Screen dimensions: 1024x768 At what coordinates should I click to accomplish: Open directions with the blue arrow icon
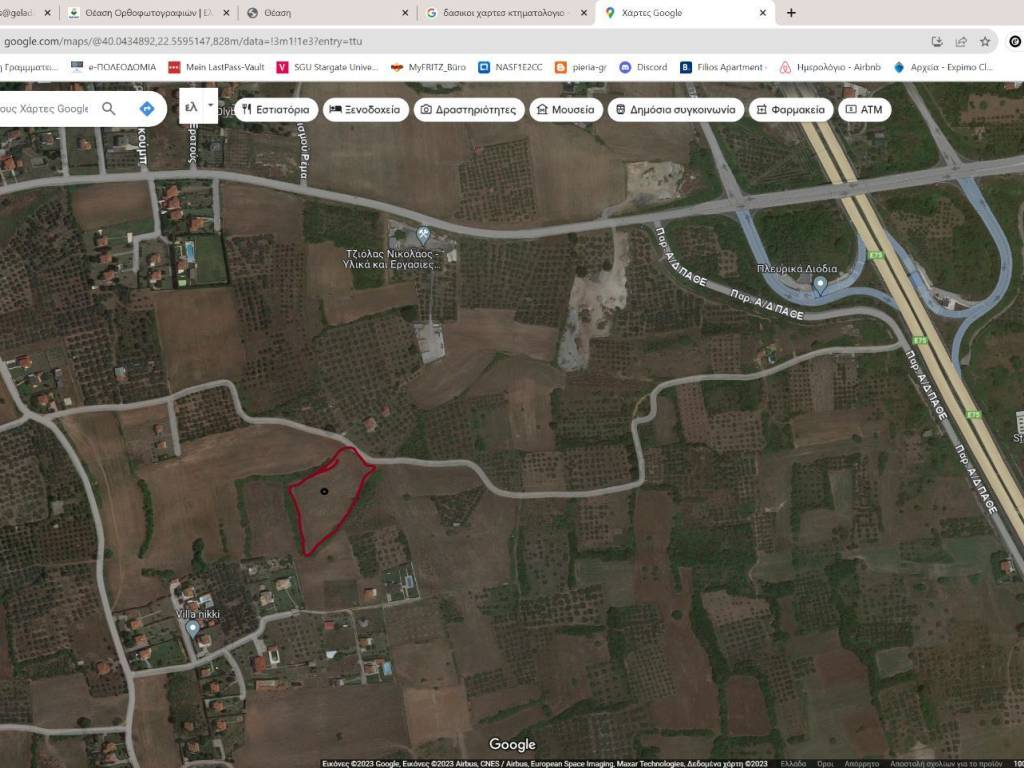pyautogui.click(x=146, y=108)
